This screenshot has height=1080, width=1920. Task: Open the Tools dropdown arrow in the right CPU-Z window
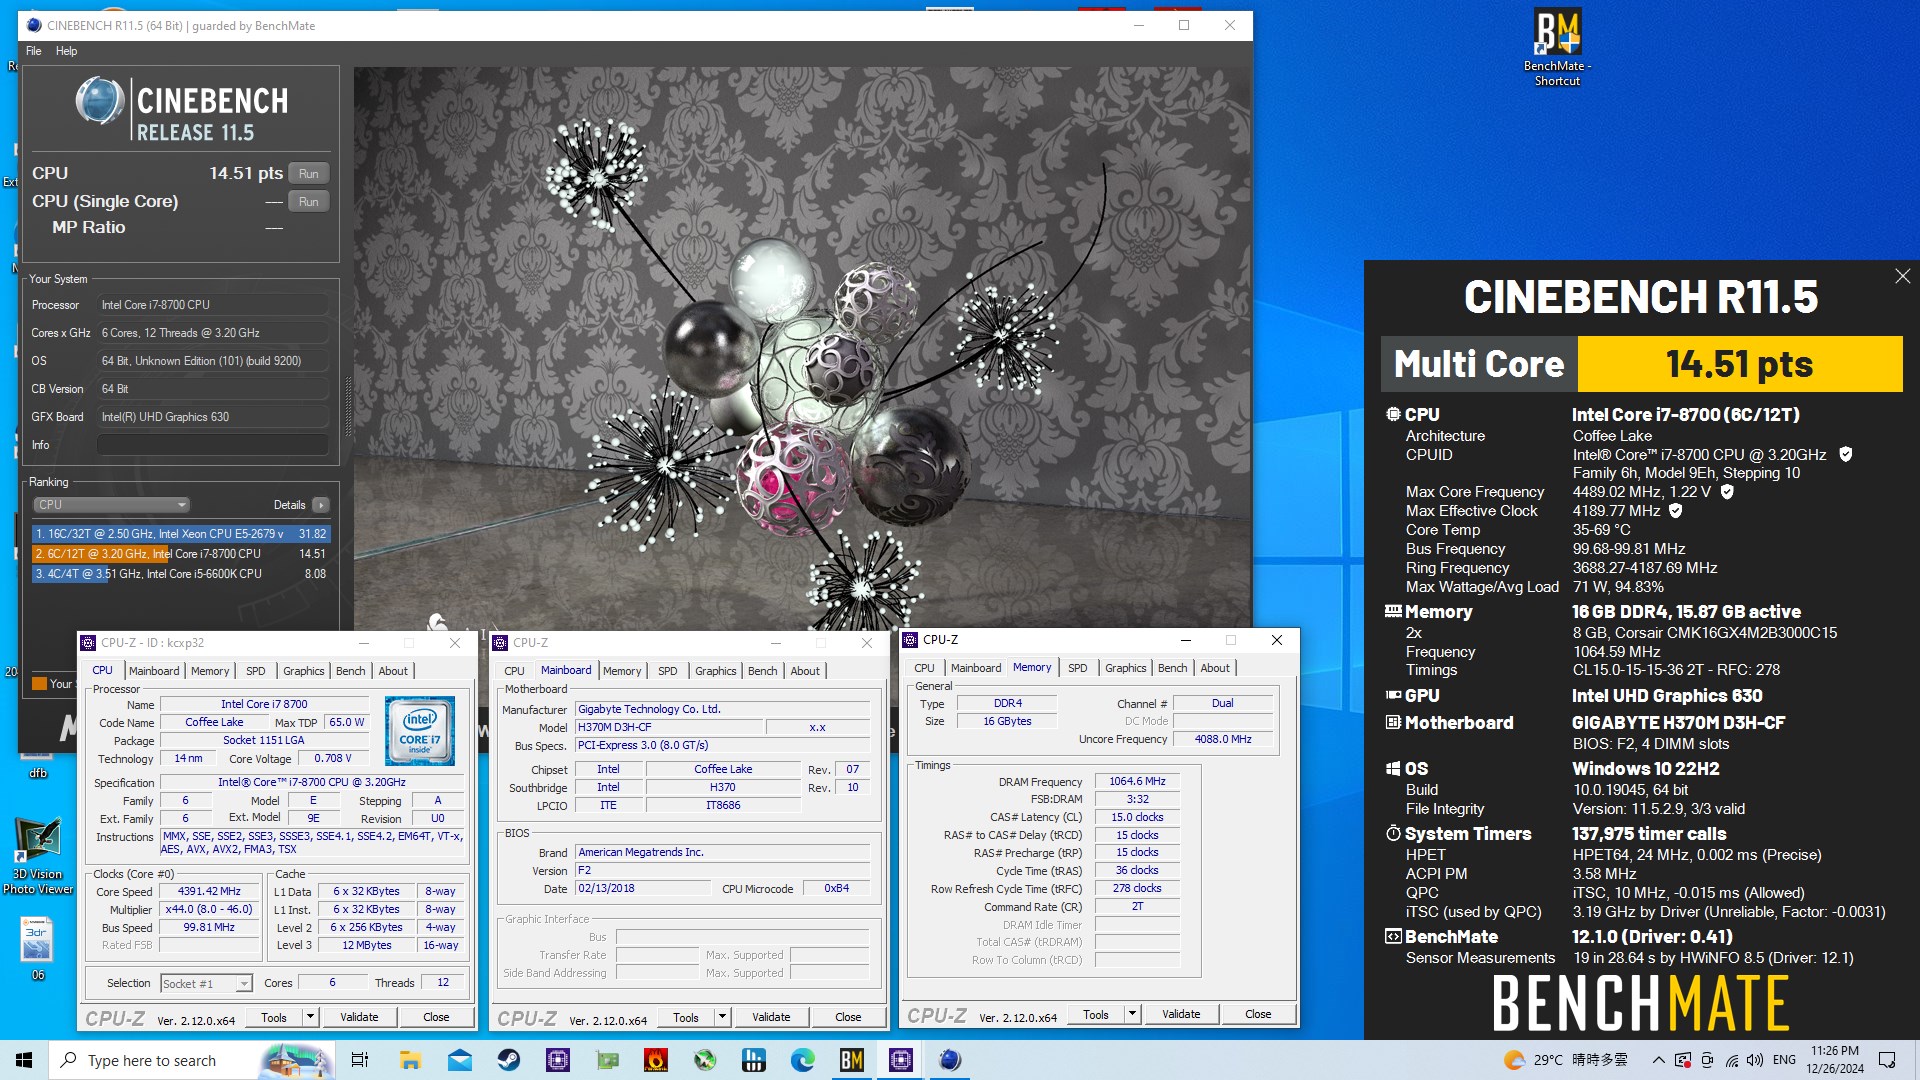click(1132, 1014)
